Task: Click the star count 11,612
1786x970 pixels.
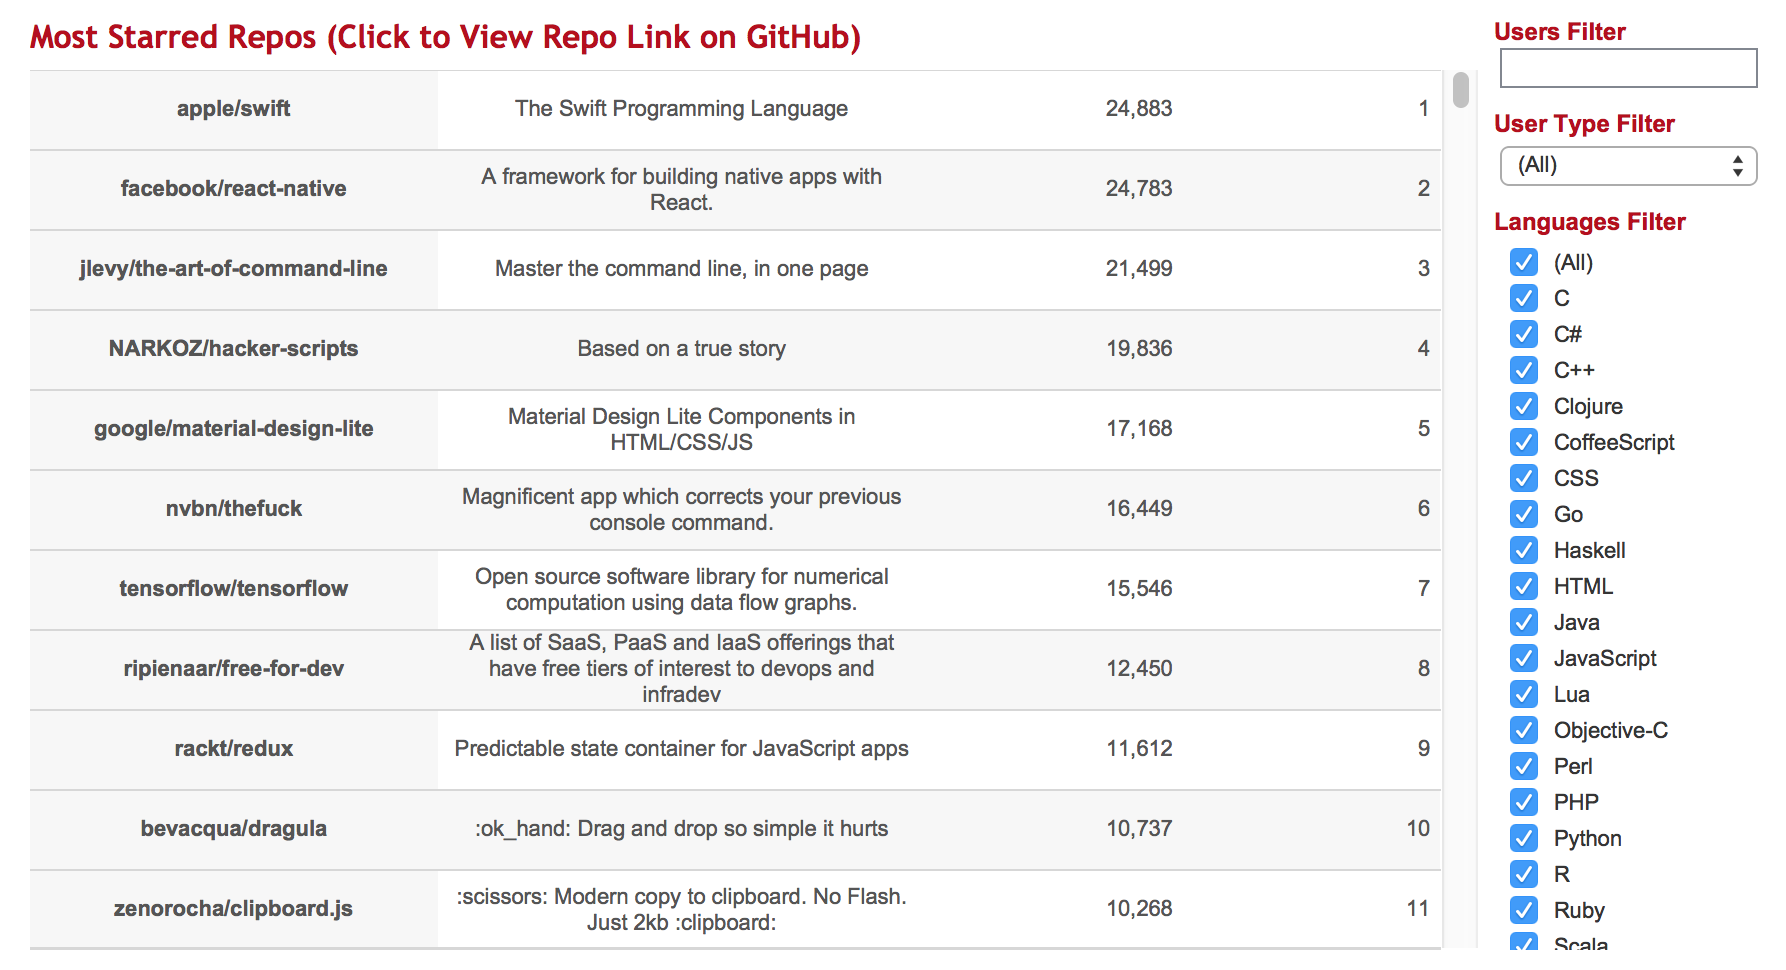Action: click(1139, 748)
